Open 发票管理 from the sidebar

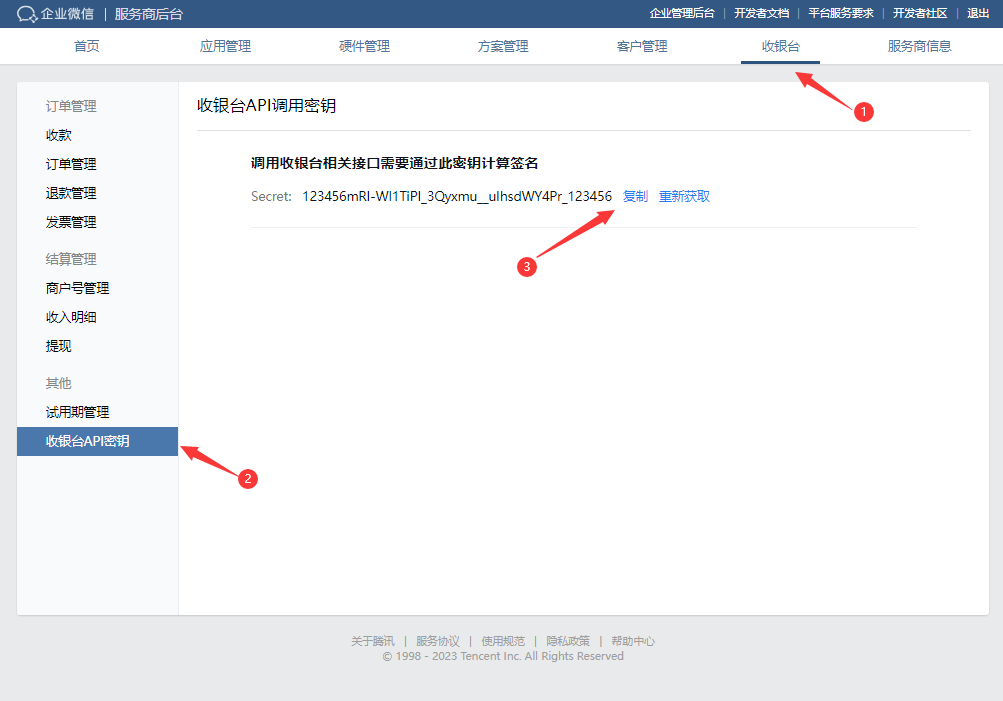coord(71,222)
